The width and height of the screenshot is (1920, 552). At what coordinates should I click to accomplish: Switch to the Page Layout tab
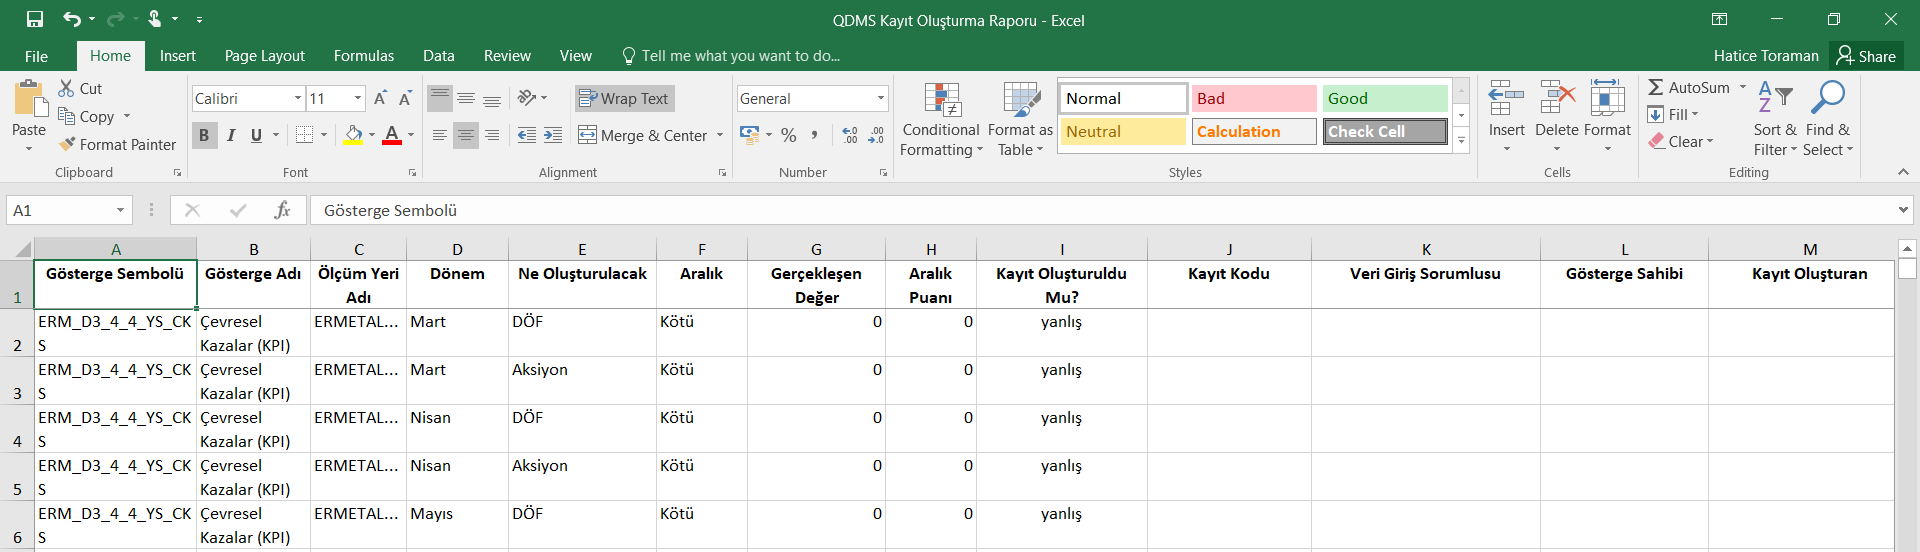click(264, 56)
